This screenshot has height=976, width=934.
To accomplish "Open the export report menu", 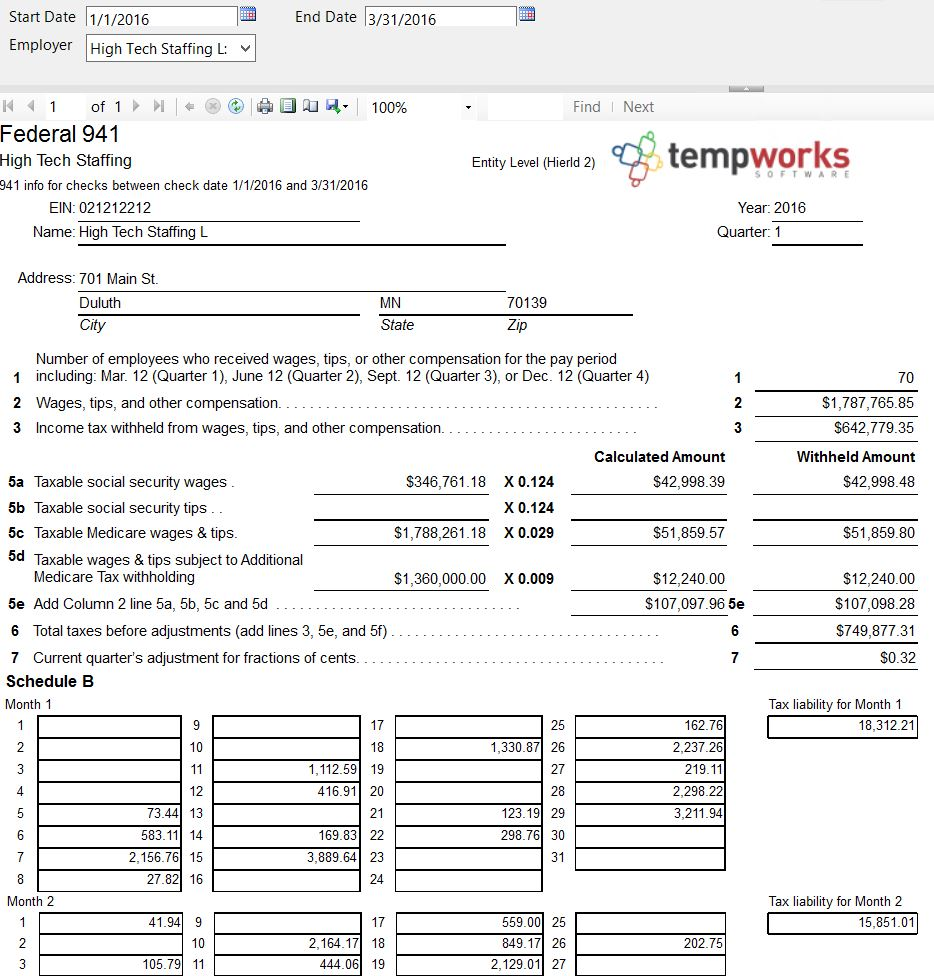I will point(337,107).
